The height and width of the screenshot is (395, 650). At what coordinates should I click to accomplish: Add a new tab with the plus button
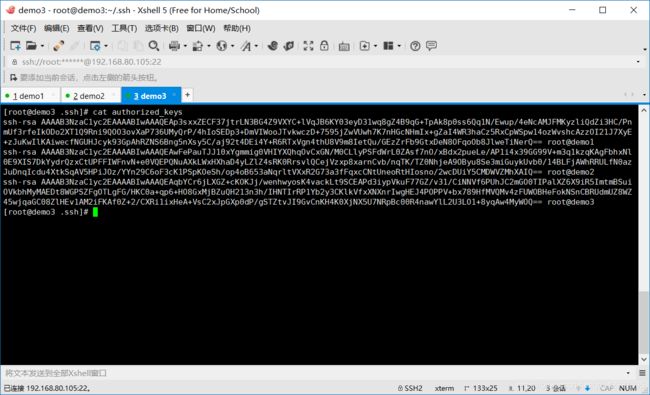(x=187, y=95)
